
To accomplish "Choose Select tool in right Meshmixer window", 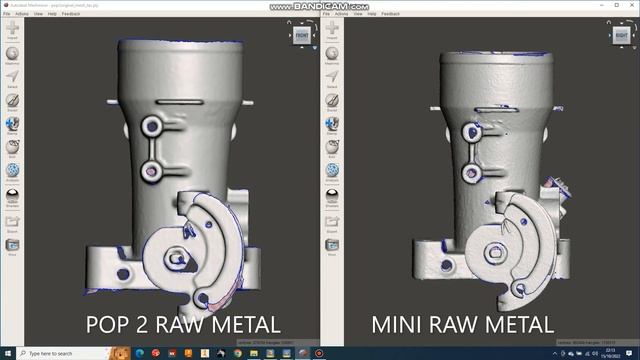I will pyautogui.click(x=332, y=78).
